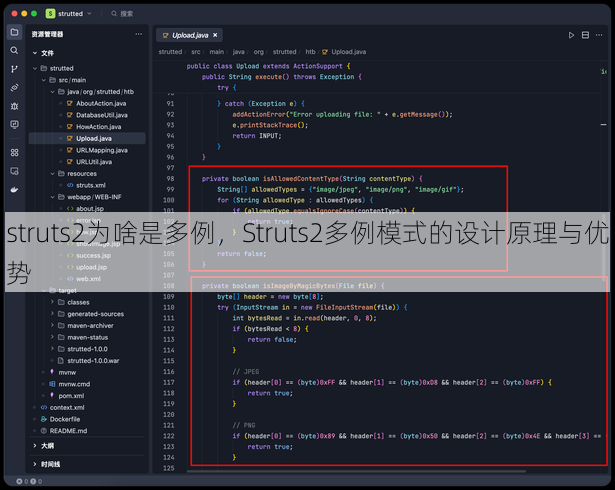Expand the 时间线 timeline section
The height and width of the screenshot is (490, 615).
point(35,464)
